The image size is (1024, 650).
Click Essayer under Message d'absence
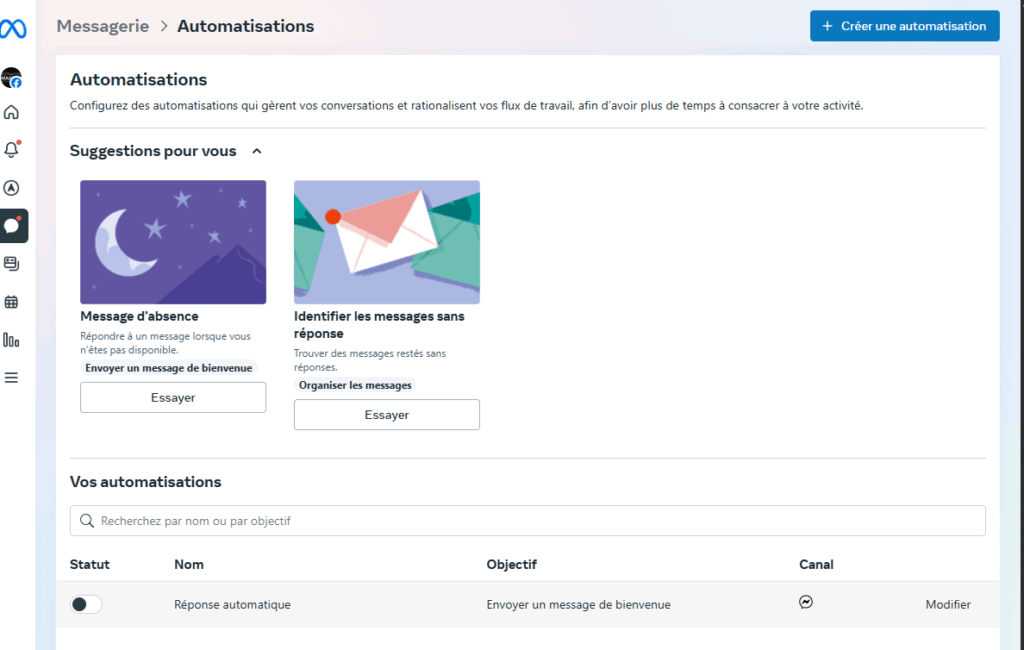pos(173,397)
